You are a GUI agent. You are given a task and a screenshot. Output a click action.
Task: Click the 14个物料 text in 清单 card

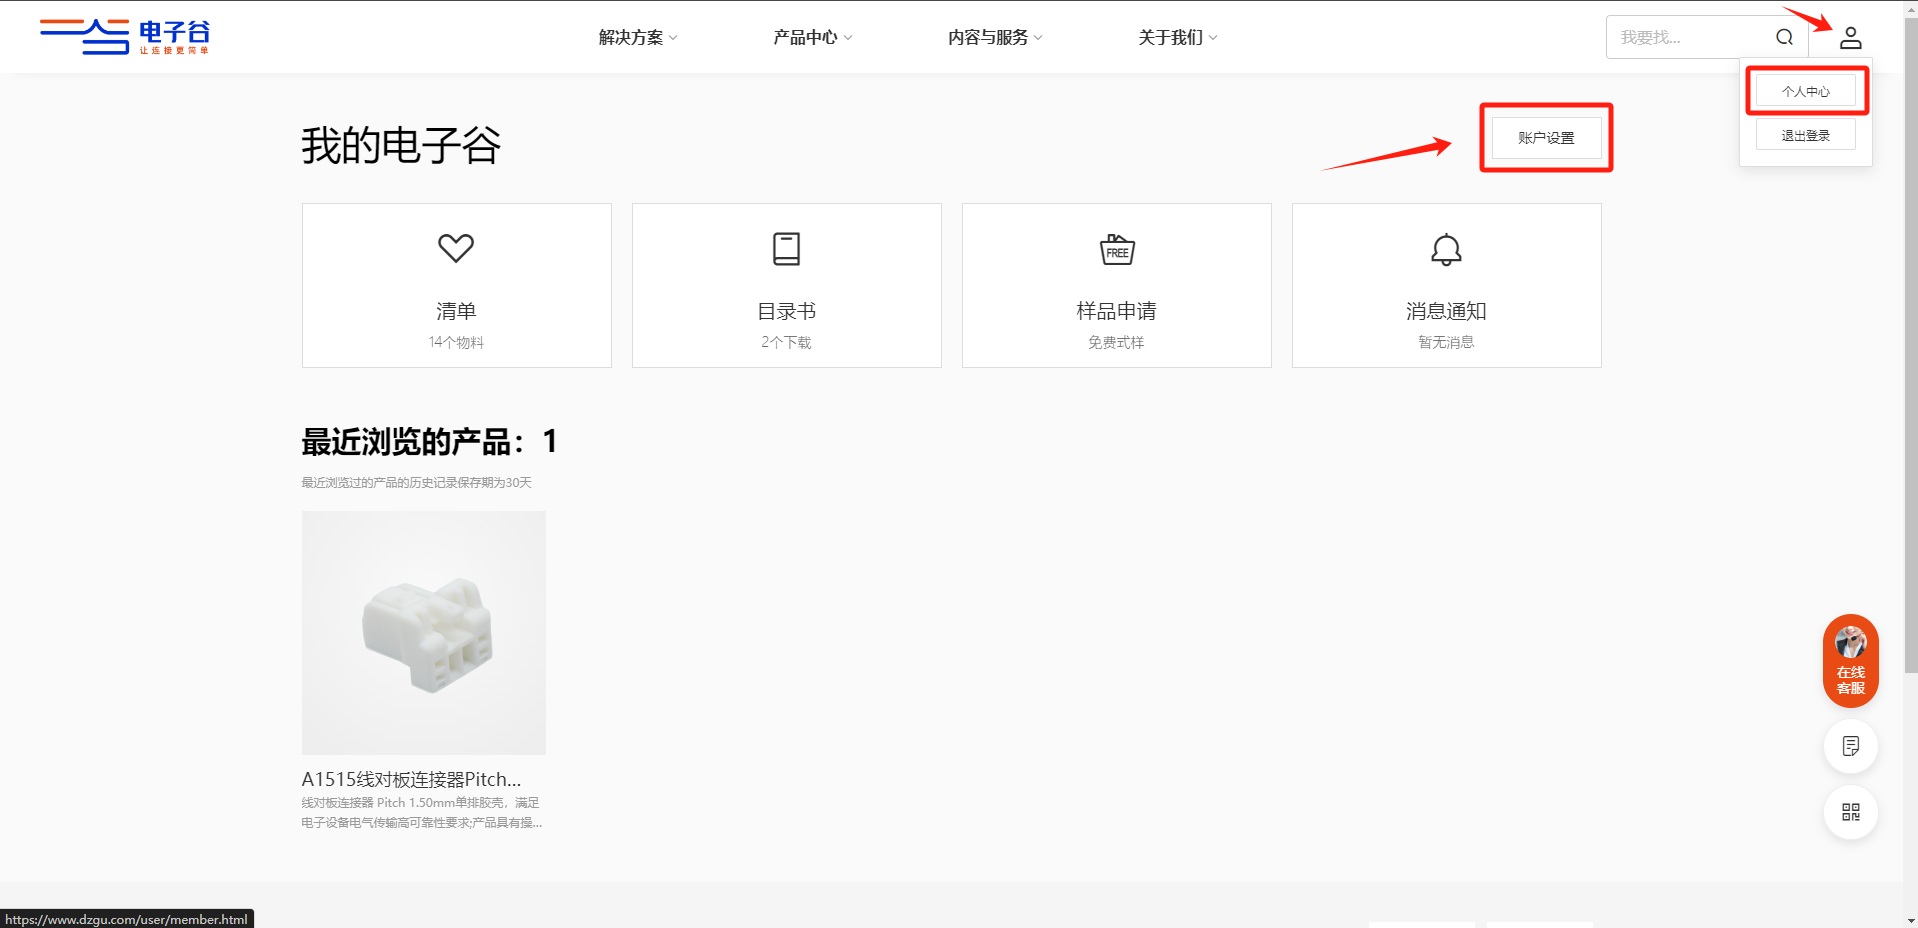tap(456, 342)
